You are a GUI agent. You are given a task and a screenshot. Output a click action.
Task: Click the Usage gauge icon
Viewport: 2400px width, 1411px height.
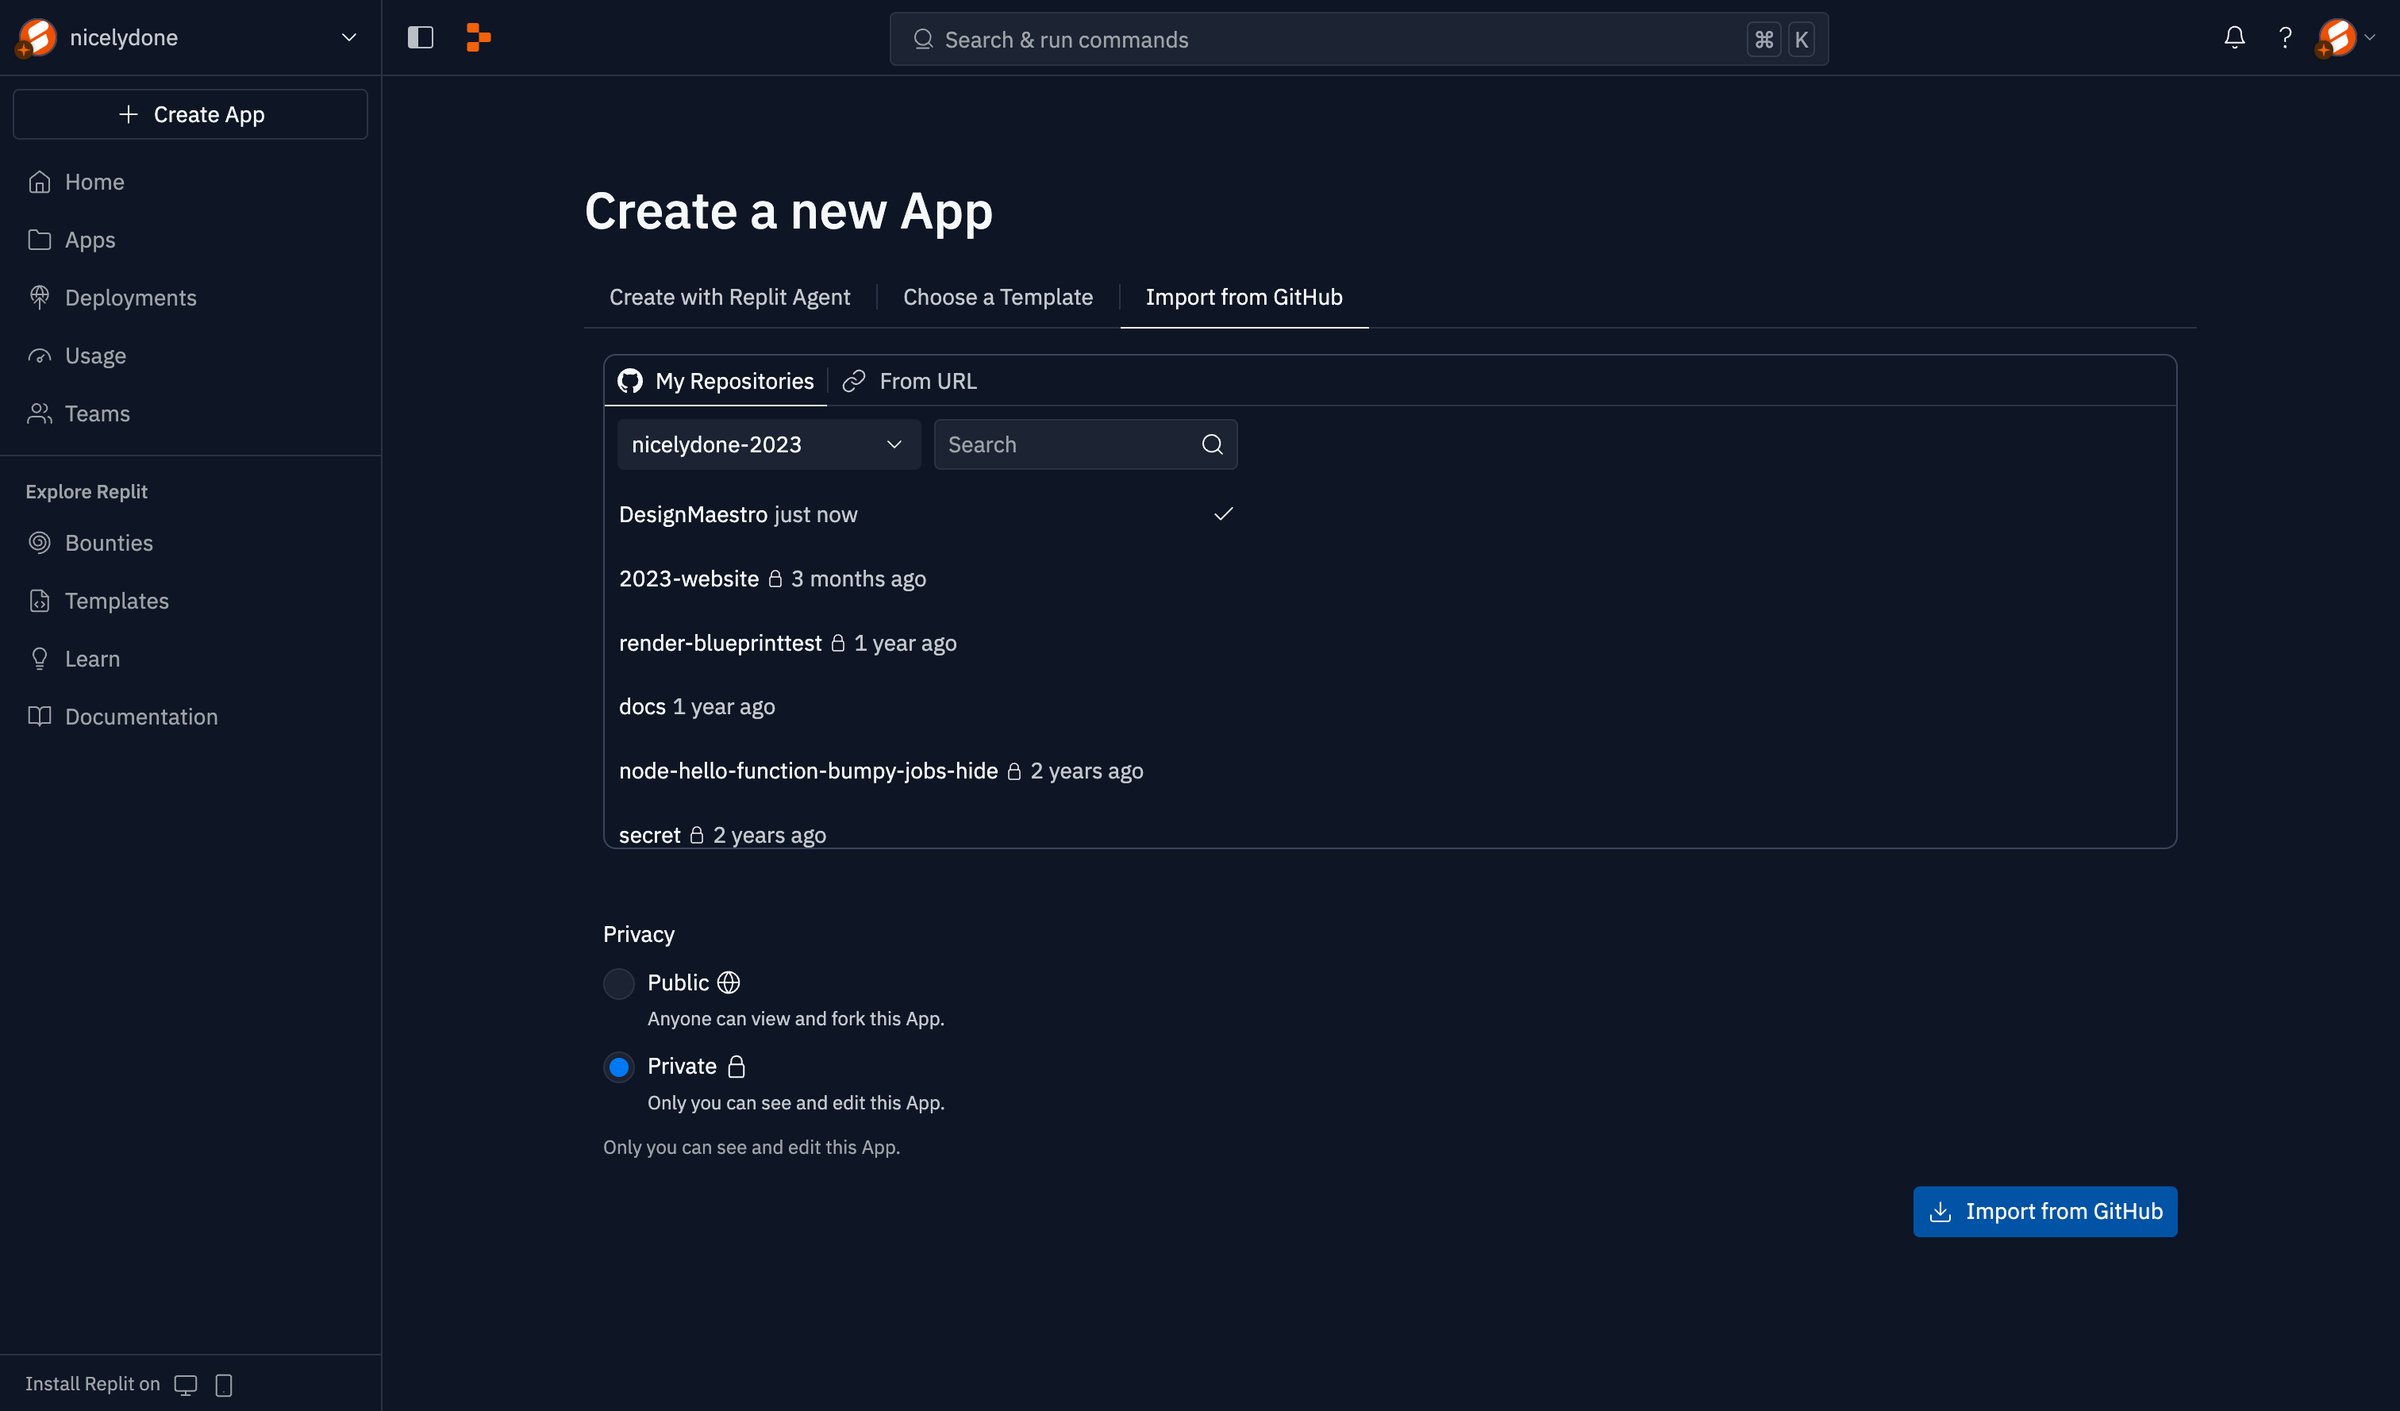click(x=39, y=356)
